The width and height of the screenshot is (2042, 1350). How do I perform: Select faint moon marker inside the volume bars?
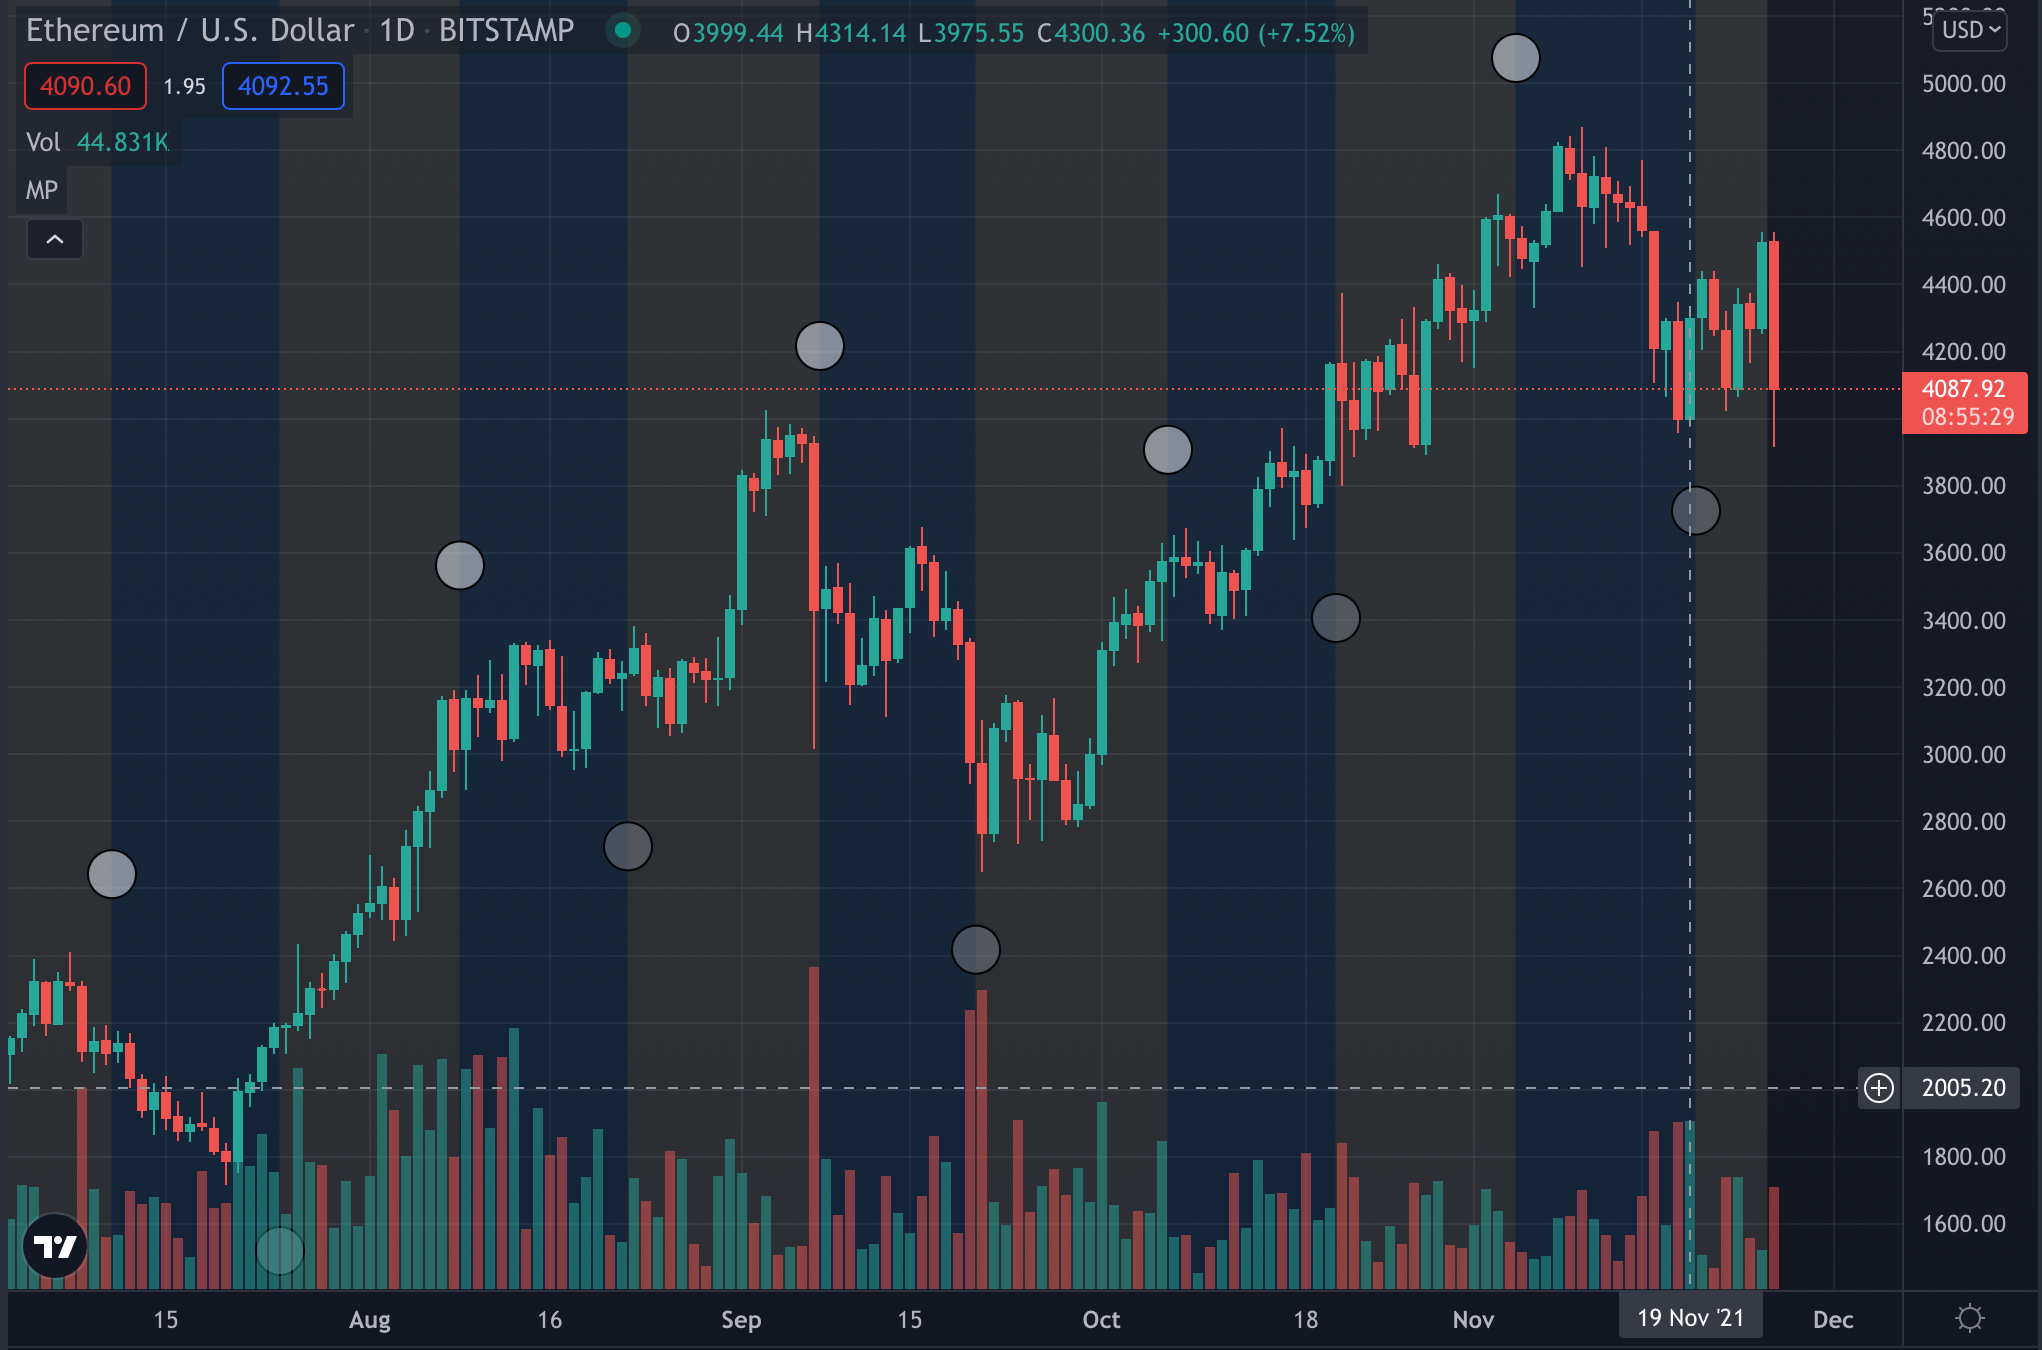pyautogui.click(x=280, y=1250)
